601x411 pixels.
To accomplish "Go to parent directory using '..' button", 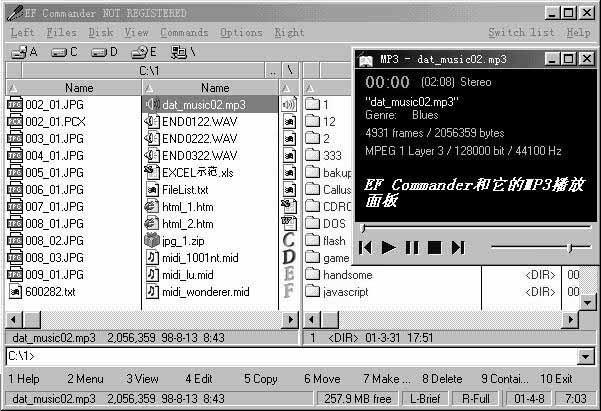I will [273, 71].
